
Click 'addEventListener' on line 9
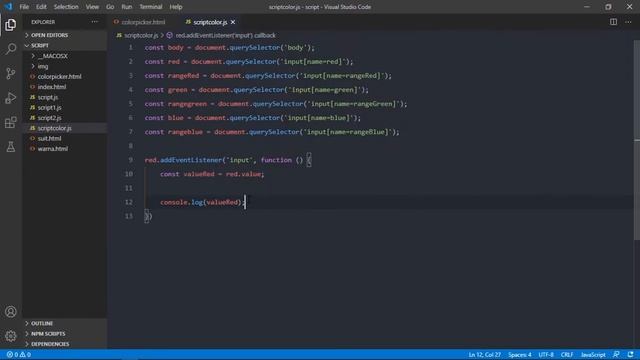click(x=191, y=160)
